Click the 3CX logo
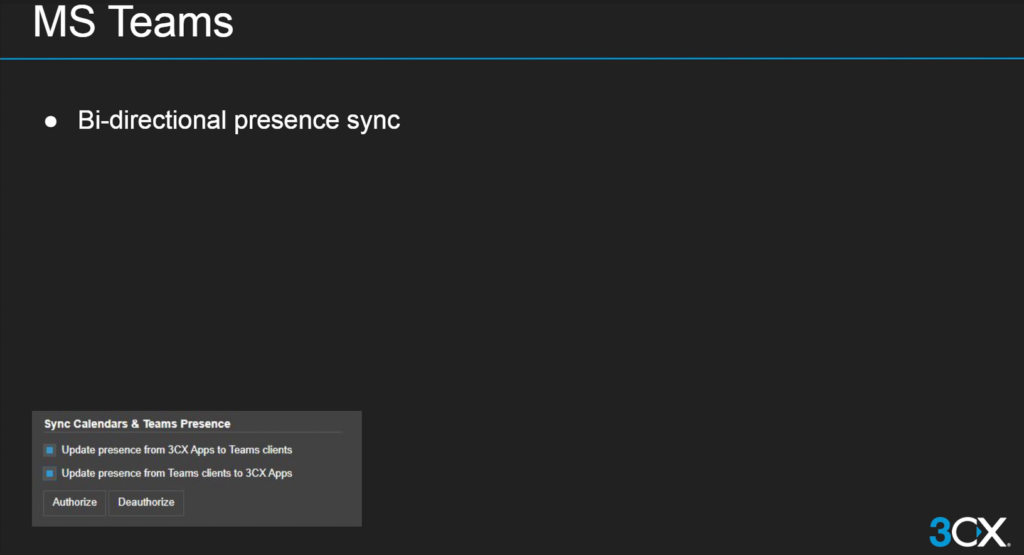 [968, 530]
